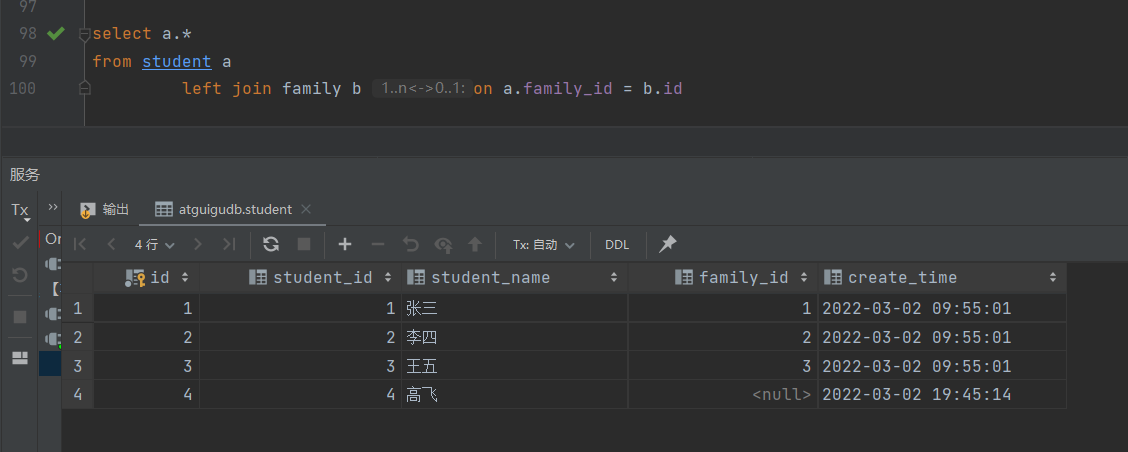Switch to the 输出 output tab
This screenshot has width=1128, height=452.
point(105,210)
